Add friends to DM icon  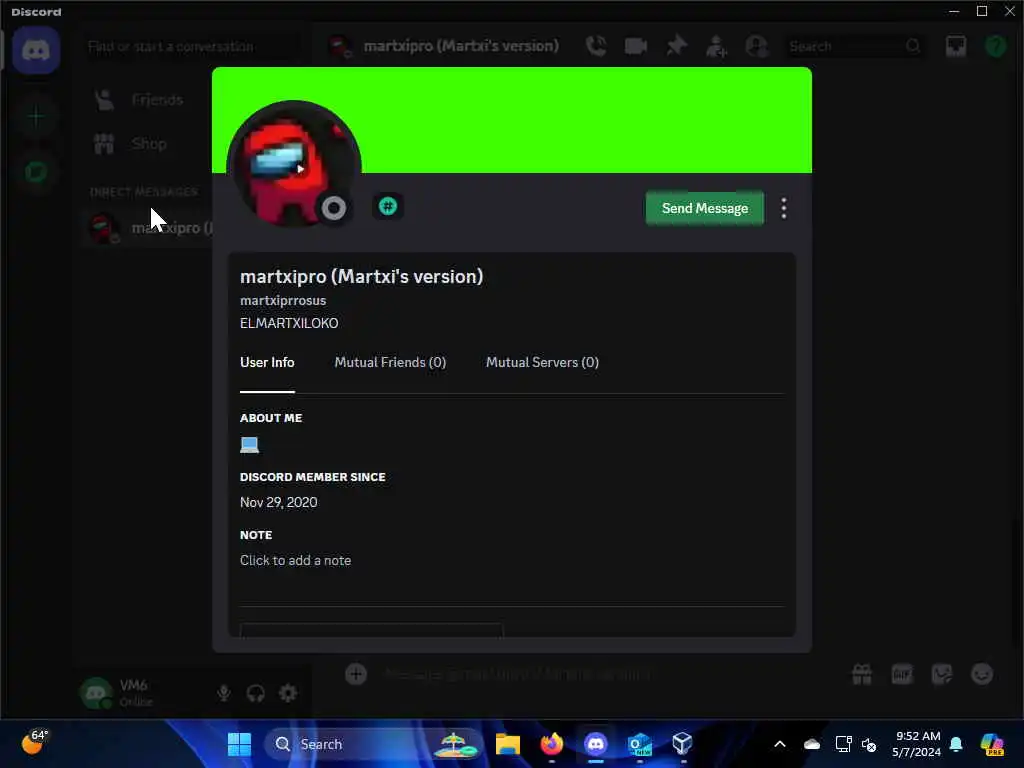(x=716, y=46)
